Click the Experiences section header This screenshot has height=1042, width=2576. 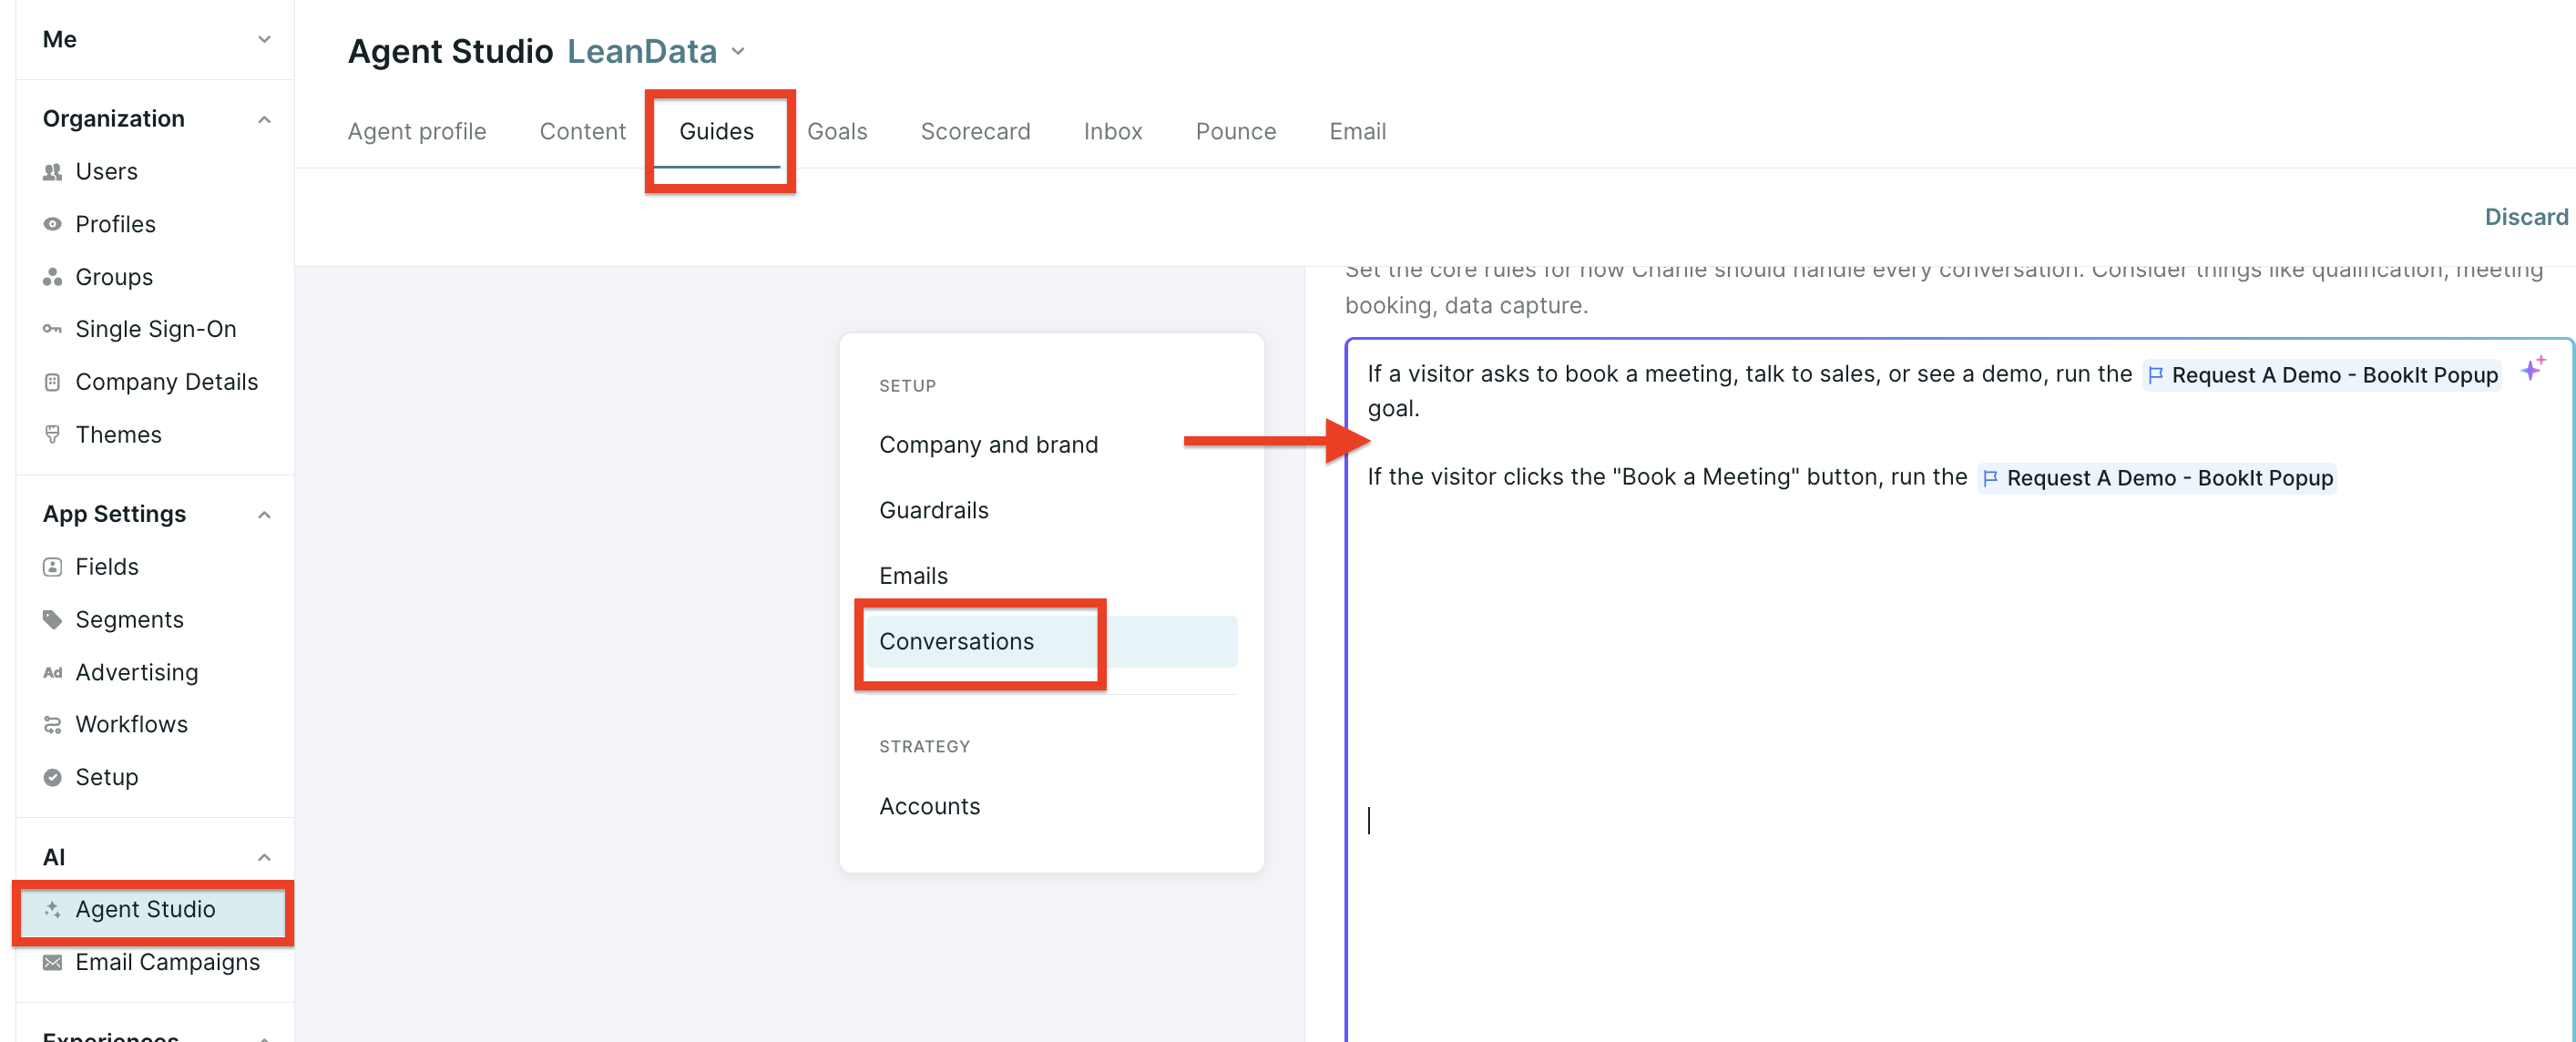pos(110,1035)
